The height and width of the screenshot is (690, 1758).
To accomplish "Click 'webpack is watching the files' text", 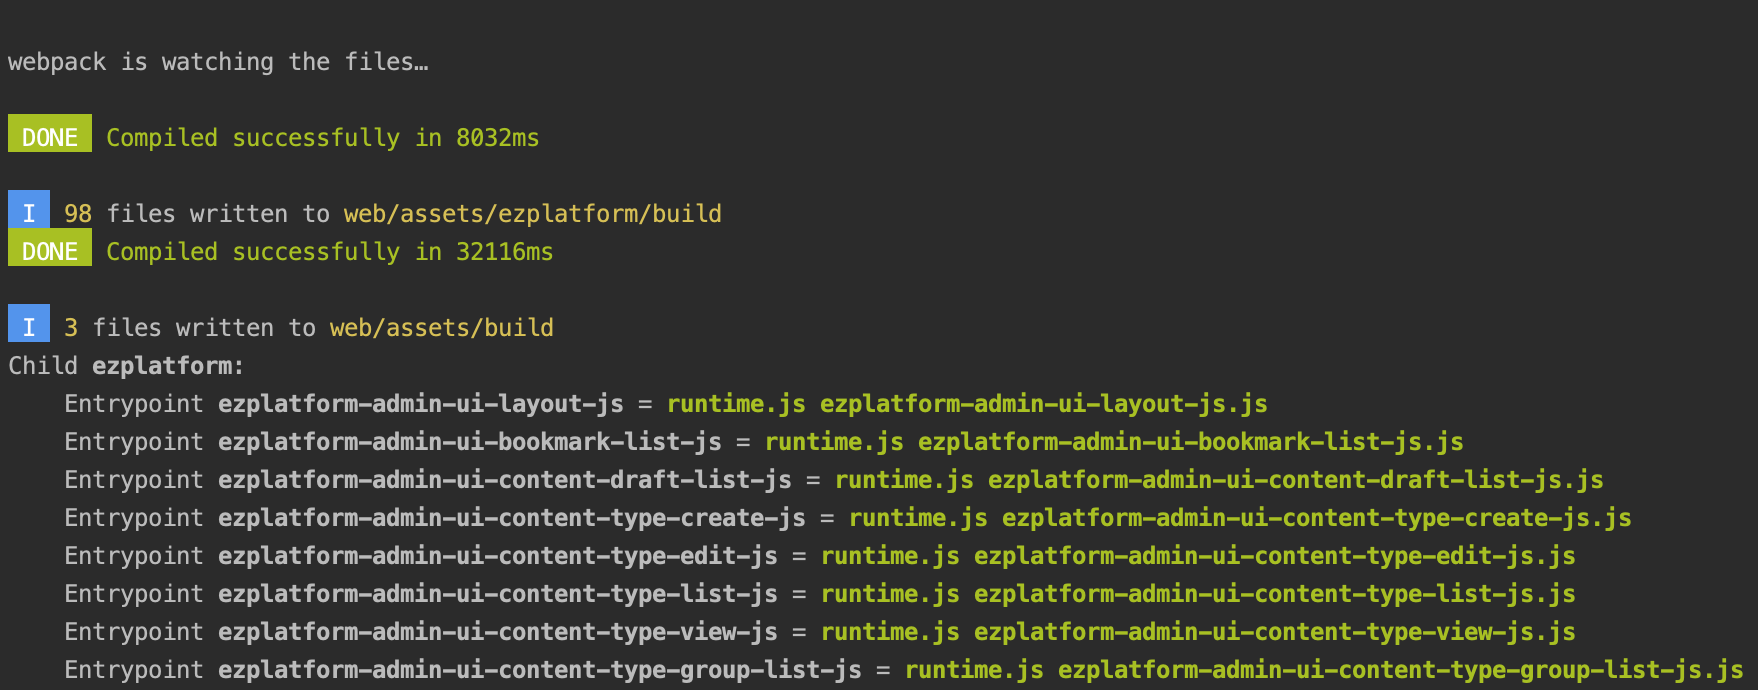I will [x=217, y=62].
